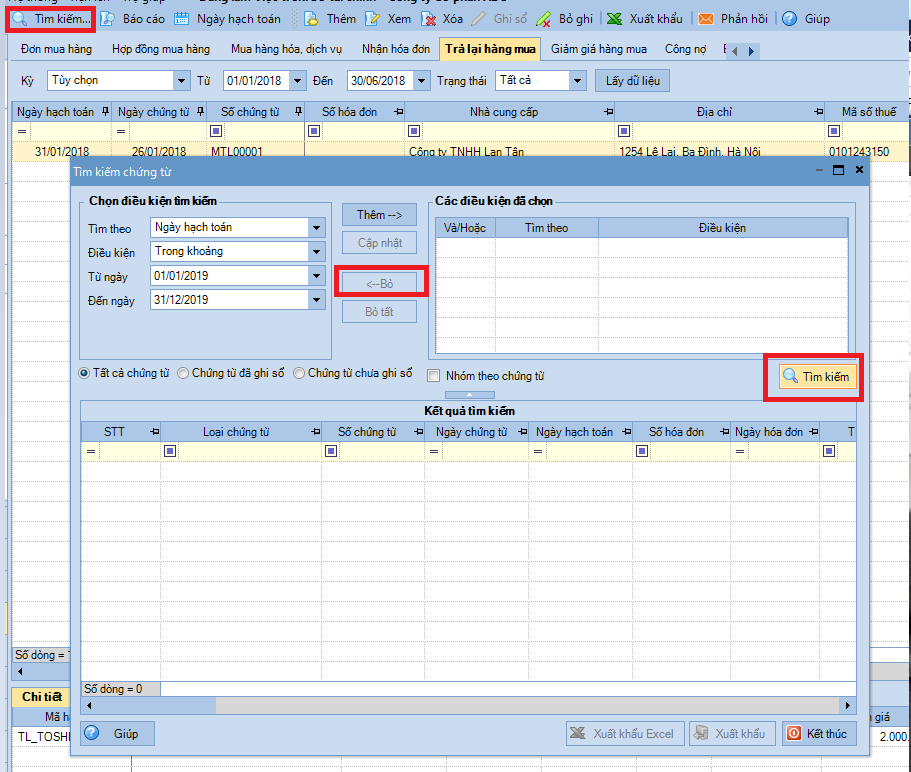Viewport: 911px width, 772px height.
Task: Pin the Địa chỉ column
Action: (x=819, y=112)
